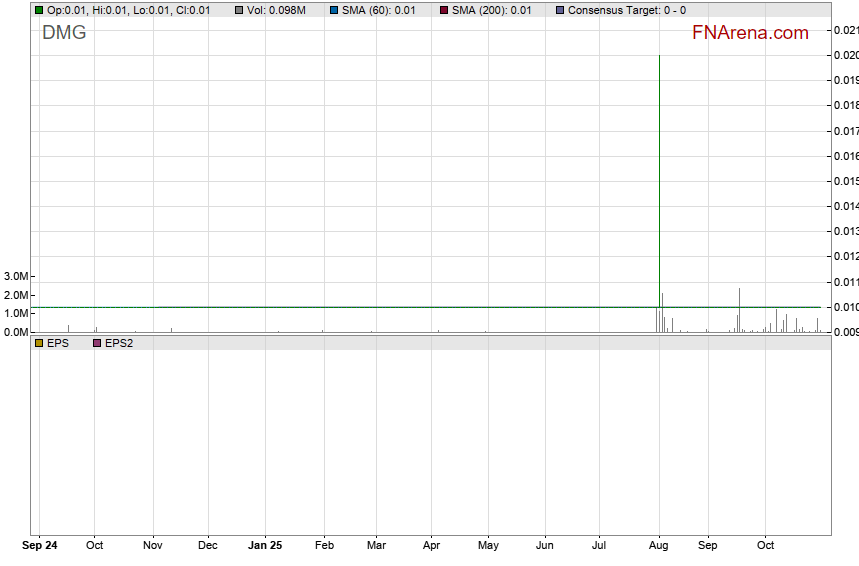The image size is (859, 566).
Task: Click the tall price spike at Aug
Action: pos(659,150)
